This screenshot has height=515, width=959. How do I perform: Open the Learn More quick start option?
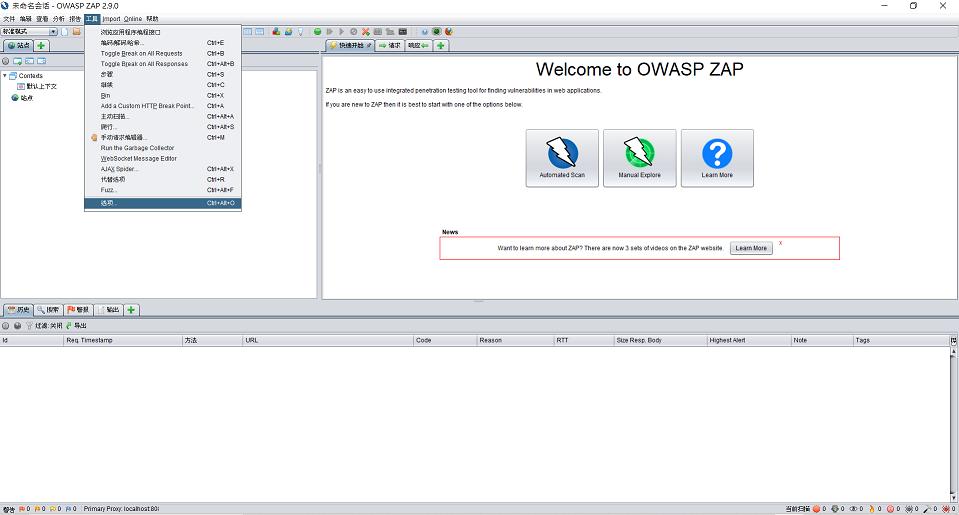pyautogui.click(x=717, y=158)
